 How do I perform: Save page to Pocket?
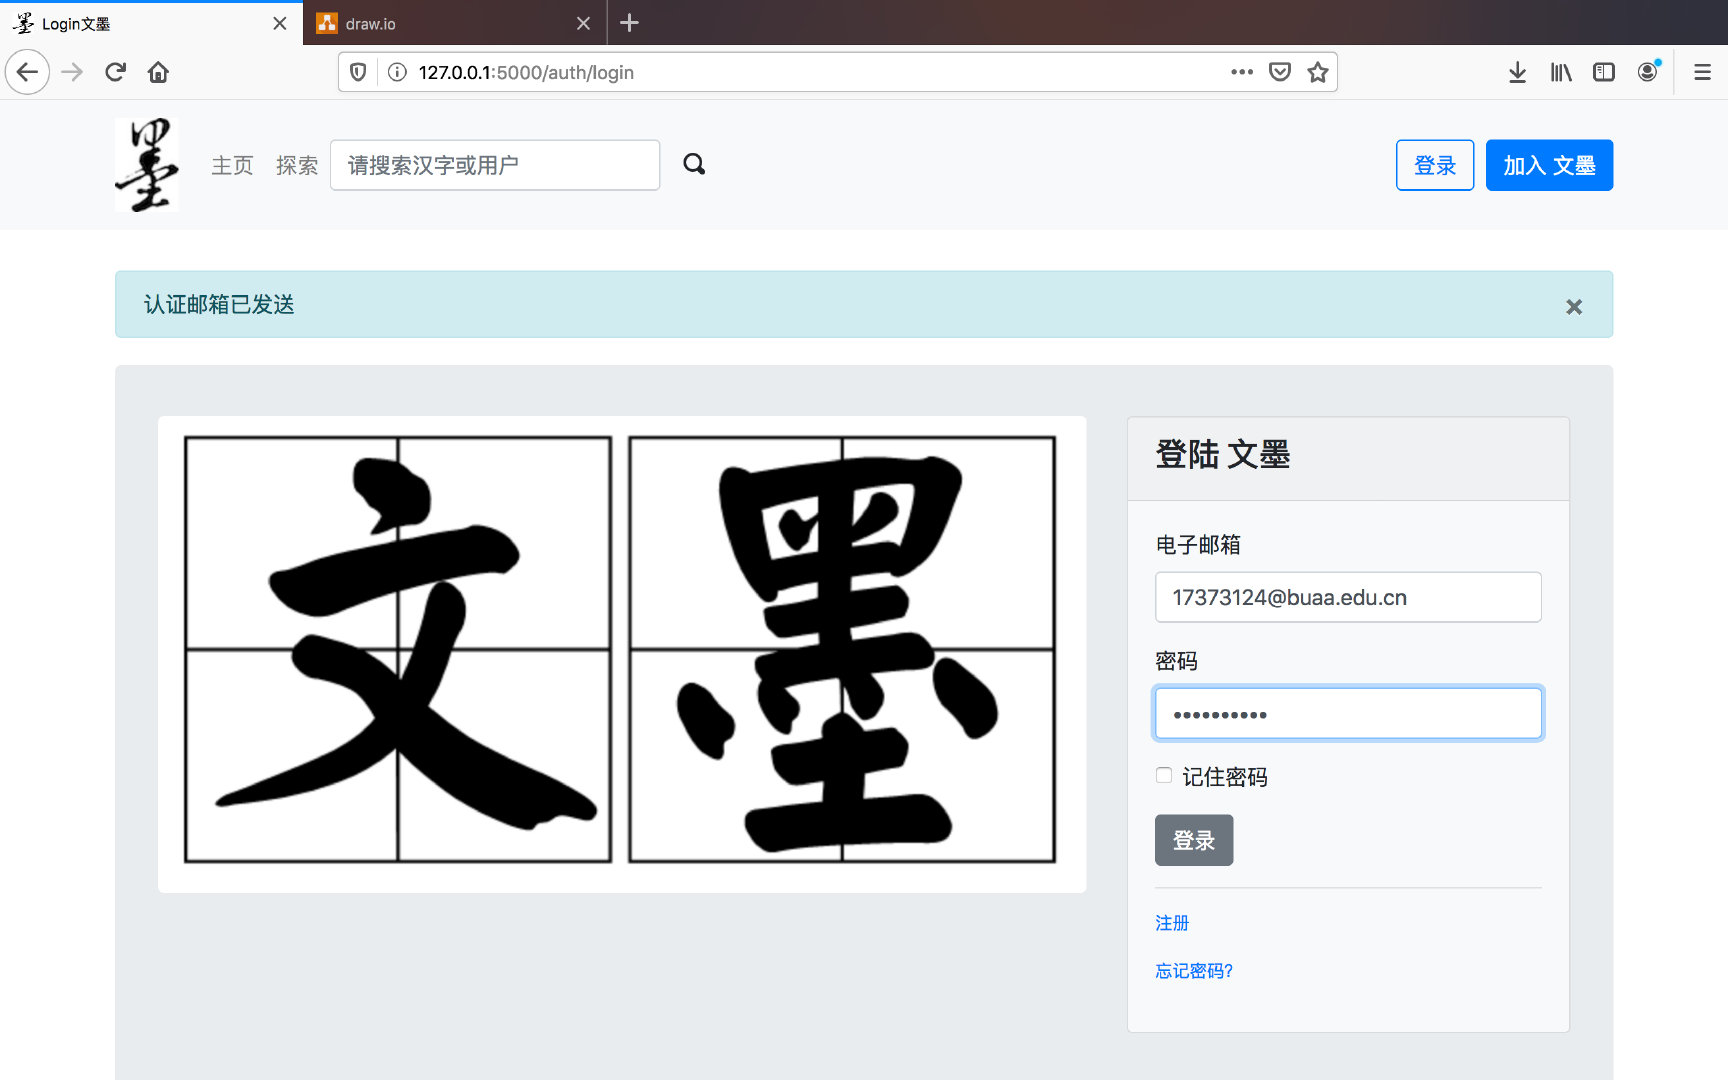[x=1280, y=72]
